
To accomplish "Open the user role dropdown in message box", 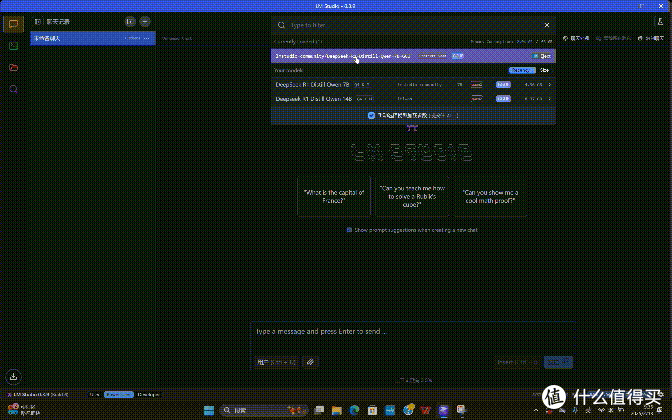I will pyautogui.click(x=276, y=362).
